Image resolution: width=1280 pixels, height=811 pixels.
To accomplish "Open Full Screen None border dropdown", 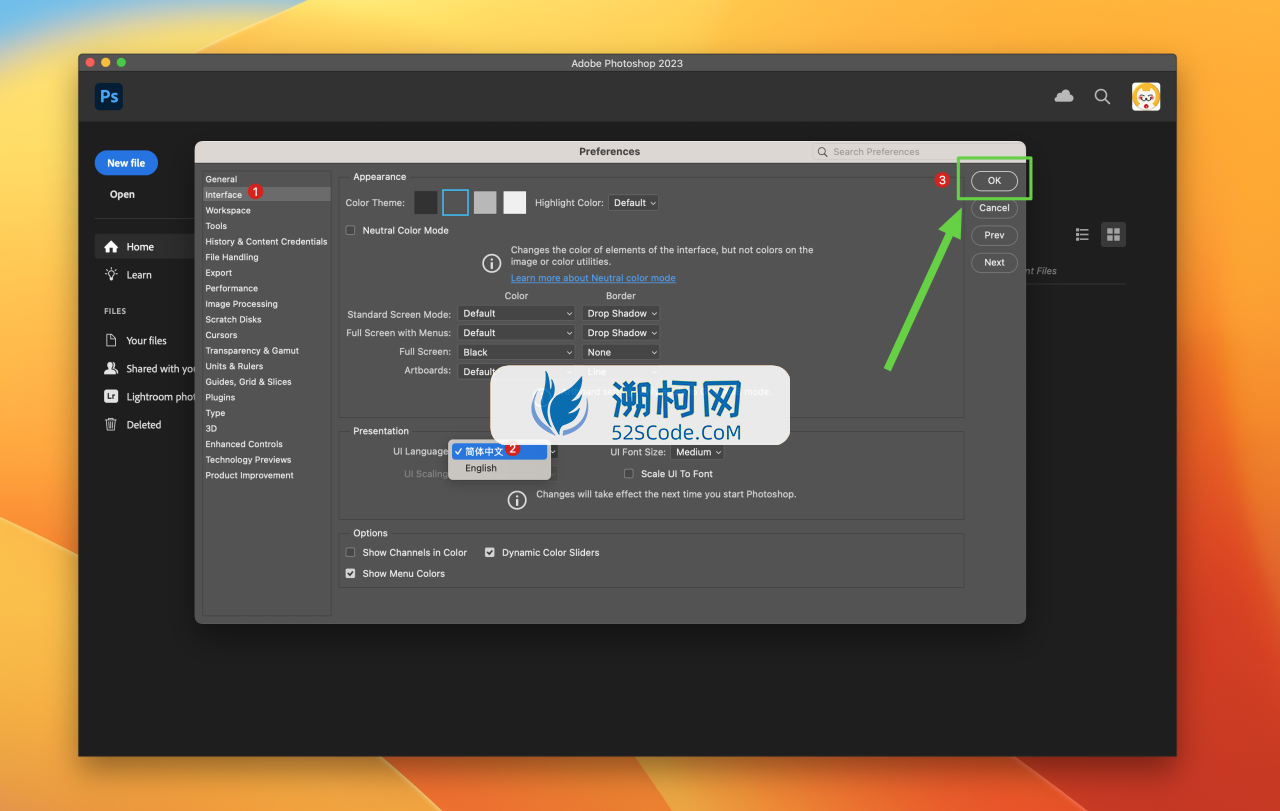I will [621, 352].
